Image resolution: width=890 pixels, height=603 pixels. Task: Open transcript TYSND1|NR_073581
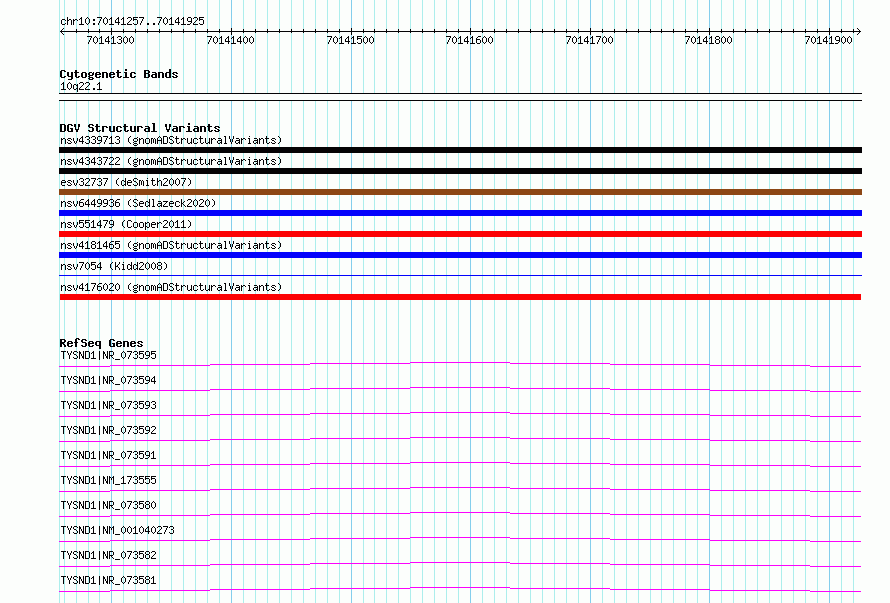[x=108, y=580]
